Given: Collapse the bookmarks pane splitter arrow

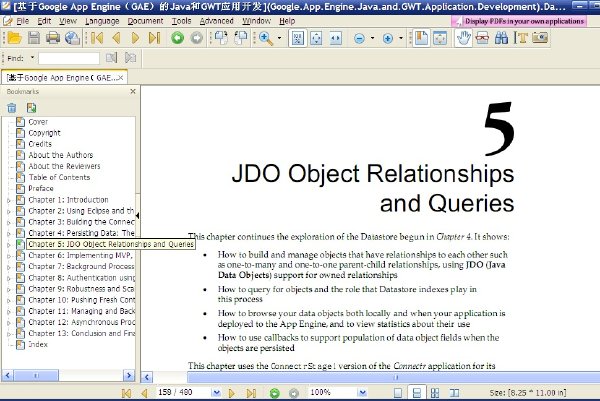Looking at the screenshot, I should (x=138, y=216).
